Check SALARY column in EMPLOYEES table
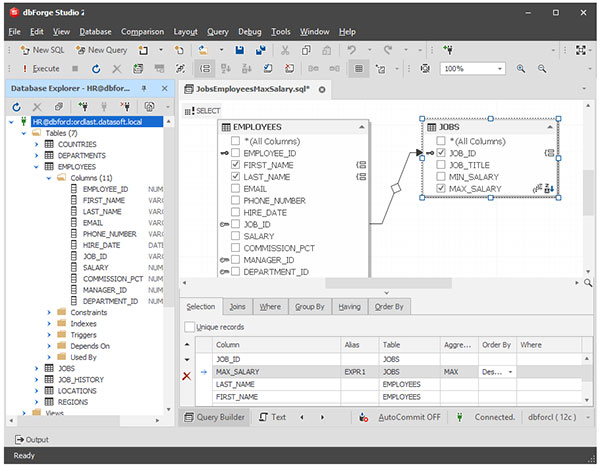The width and height of the screenshot is (600, 468). [x=235, y=236]
